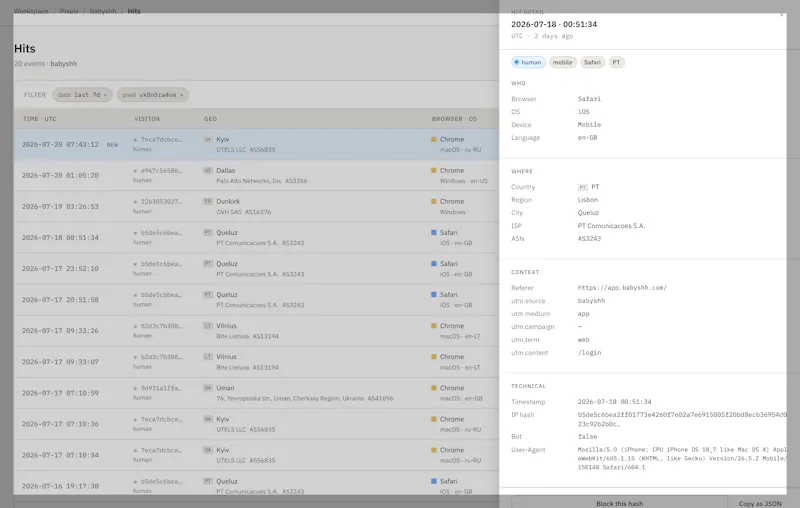This screenshot has width=800, height=508.
Task: Click the UA flag badge next to Uman
Action: click(208, 388)
